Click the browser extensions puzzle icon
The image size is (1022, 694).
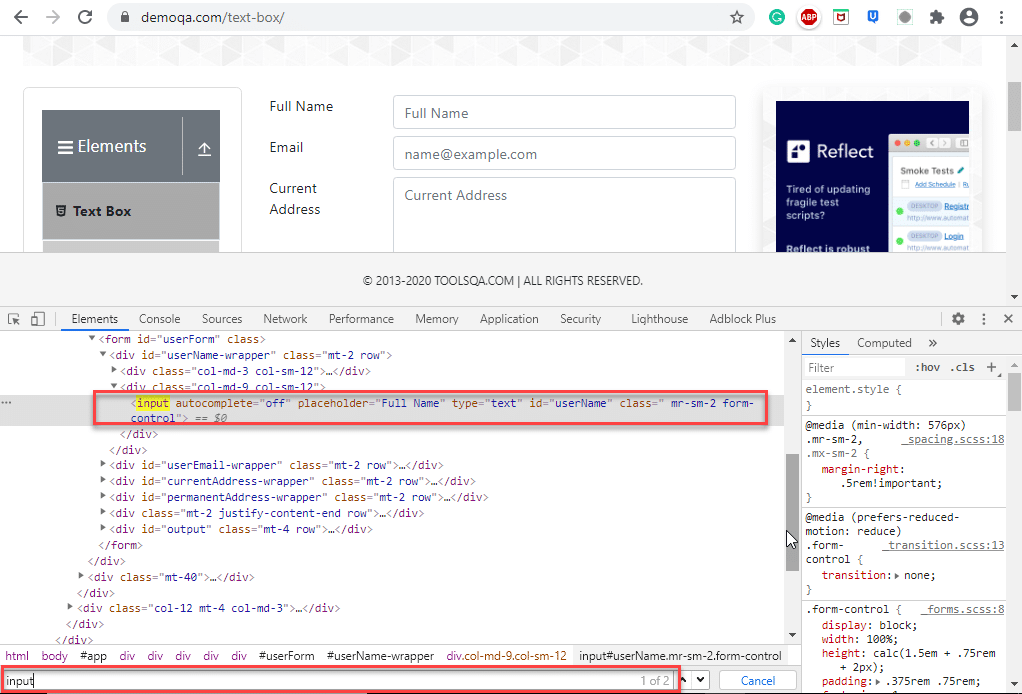[937, 17]
